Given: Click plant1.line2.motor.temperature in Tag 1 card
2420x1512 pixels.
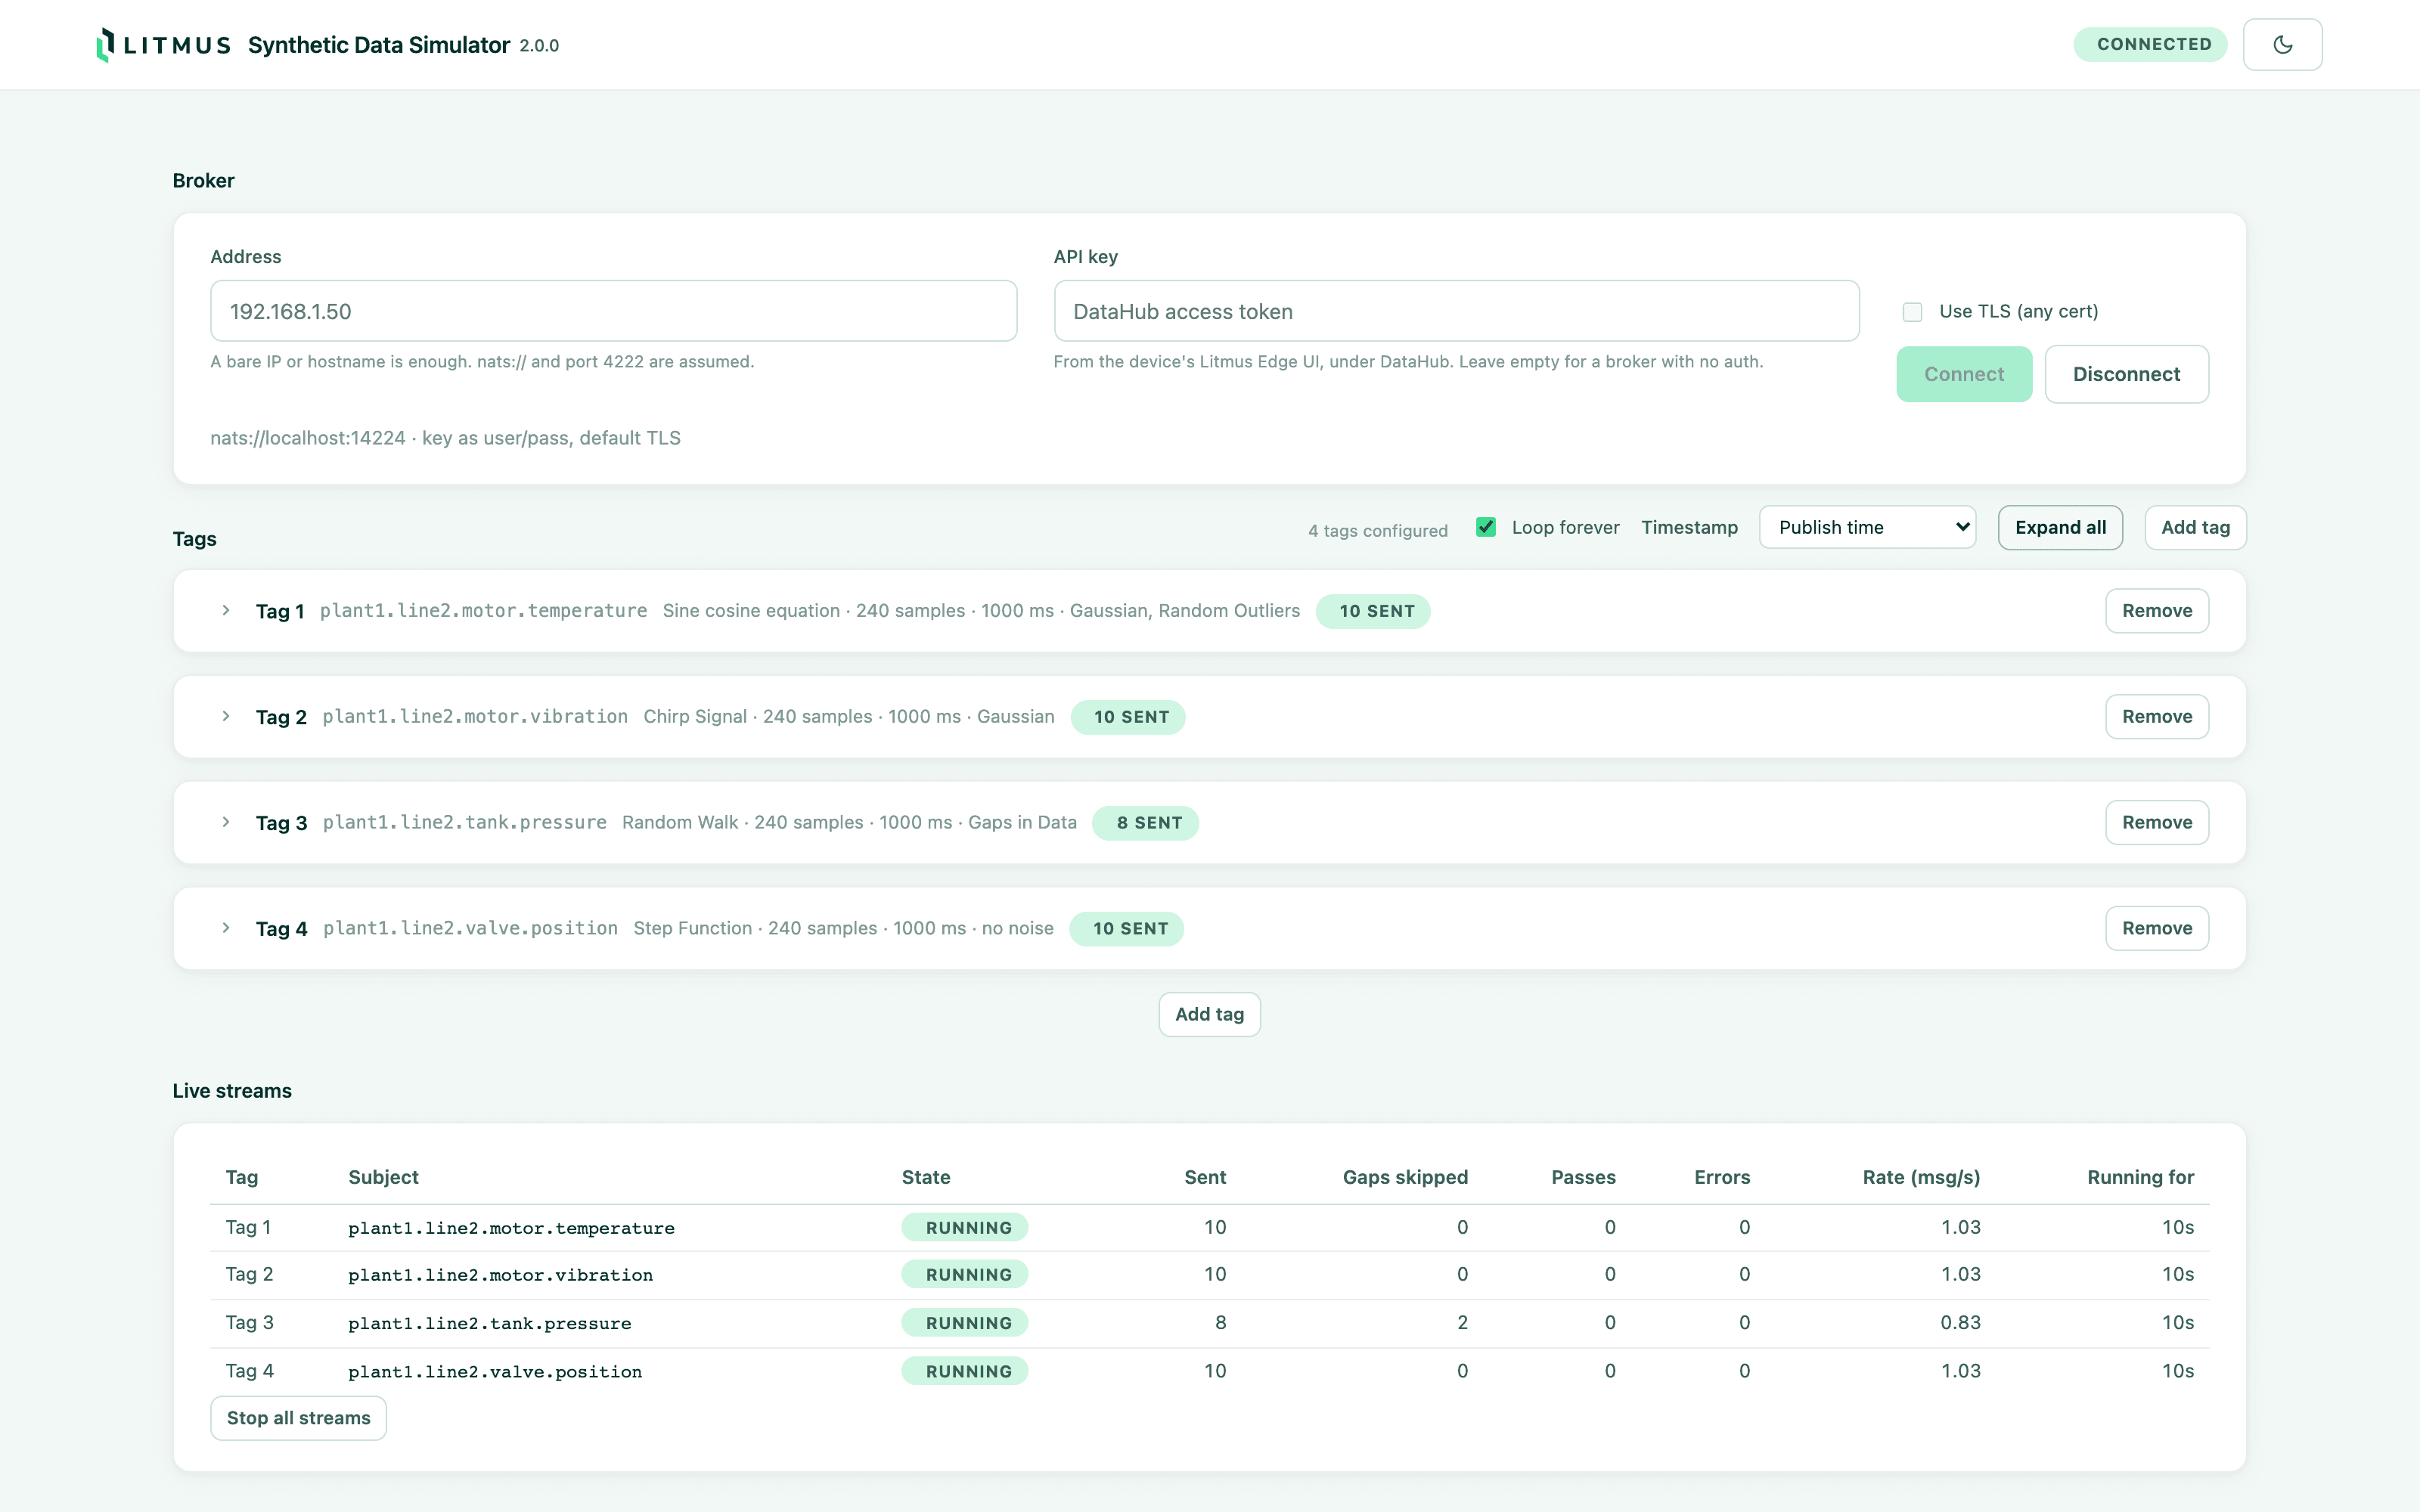Looking at the screenshot, I should [x=483, y=610].
